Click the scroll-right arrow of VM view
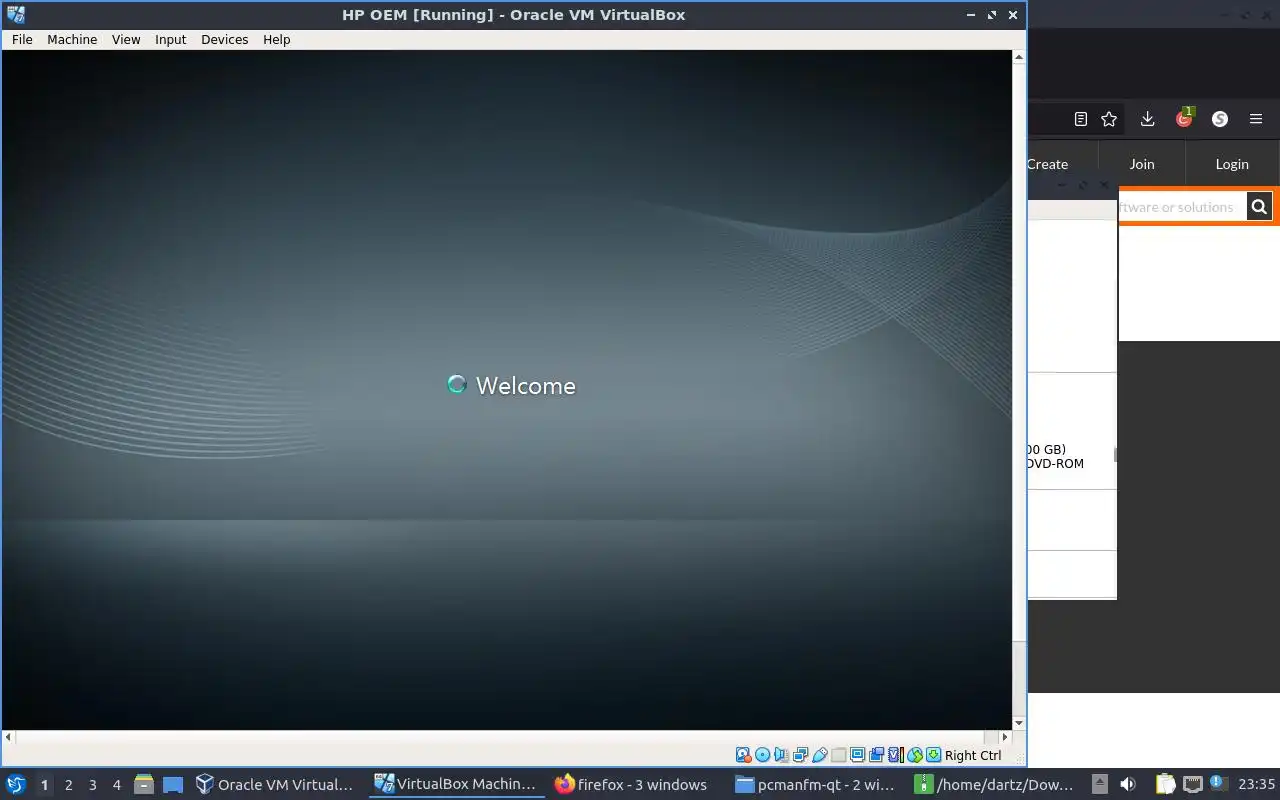Viewport: 1280px width, 800px height. [x=1007, y=737]
